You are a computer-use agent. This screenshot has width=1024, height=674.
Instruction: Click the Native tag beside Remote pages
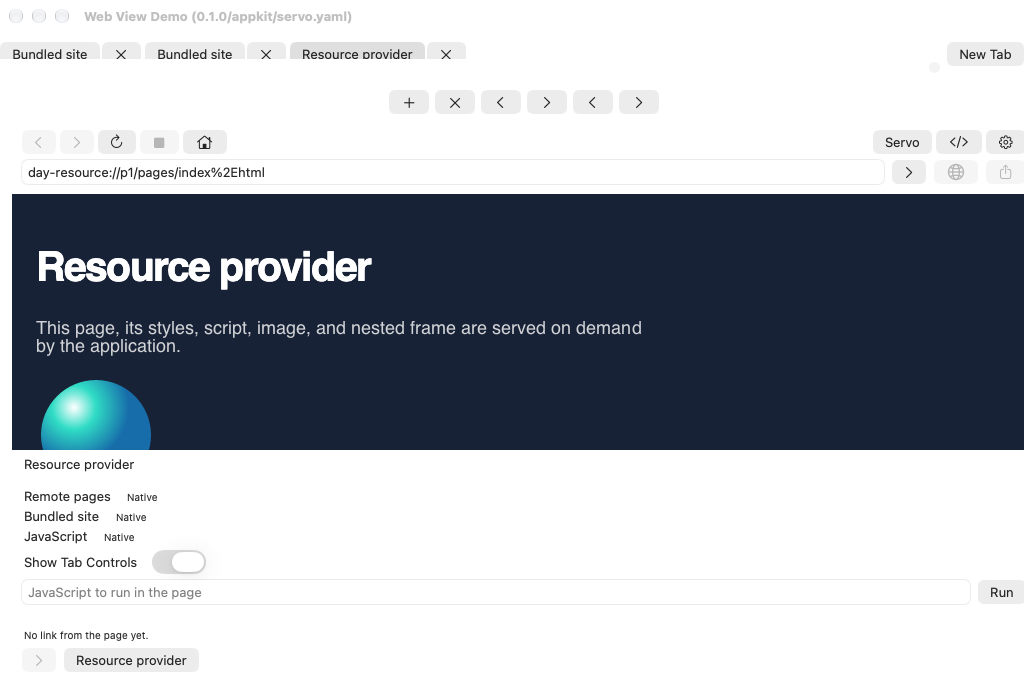142,498
